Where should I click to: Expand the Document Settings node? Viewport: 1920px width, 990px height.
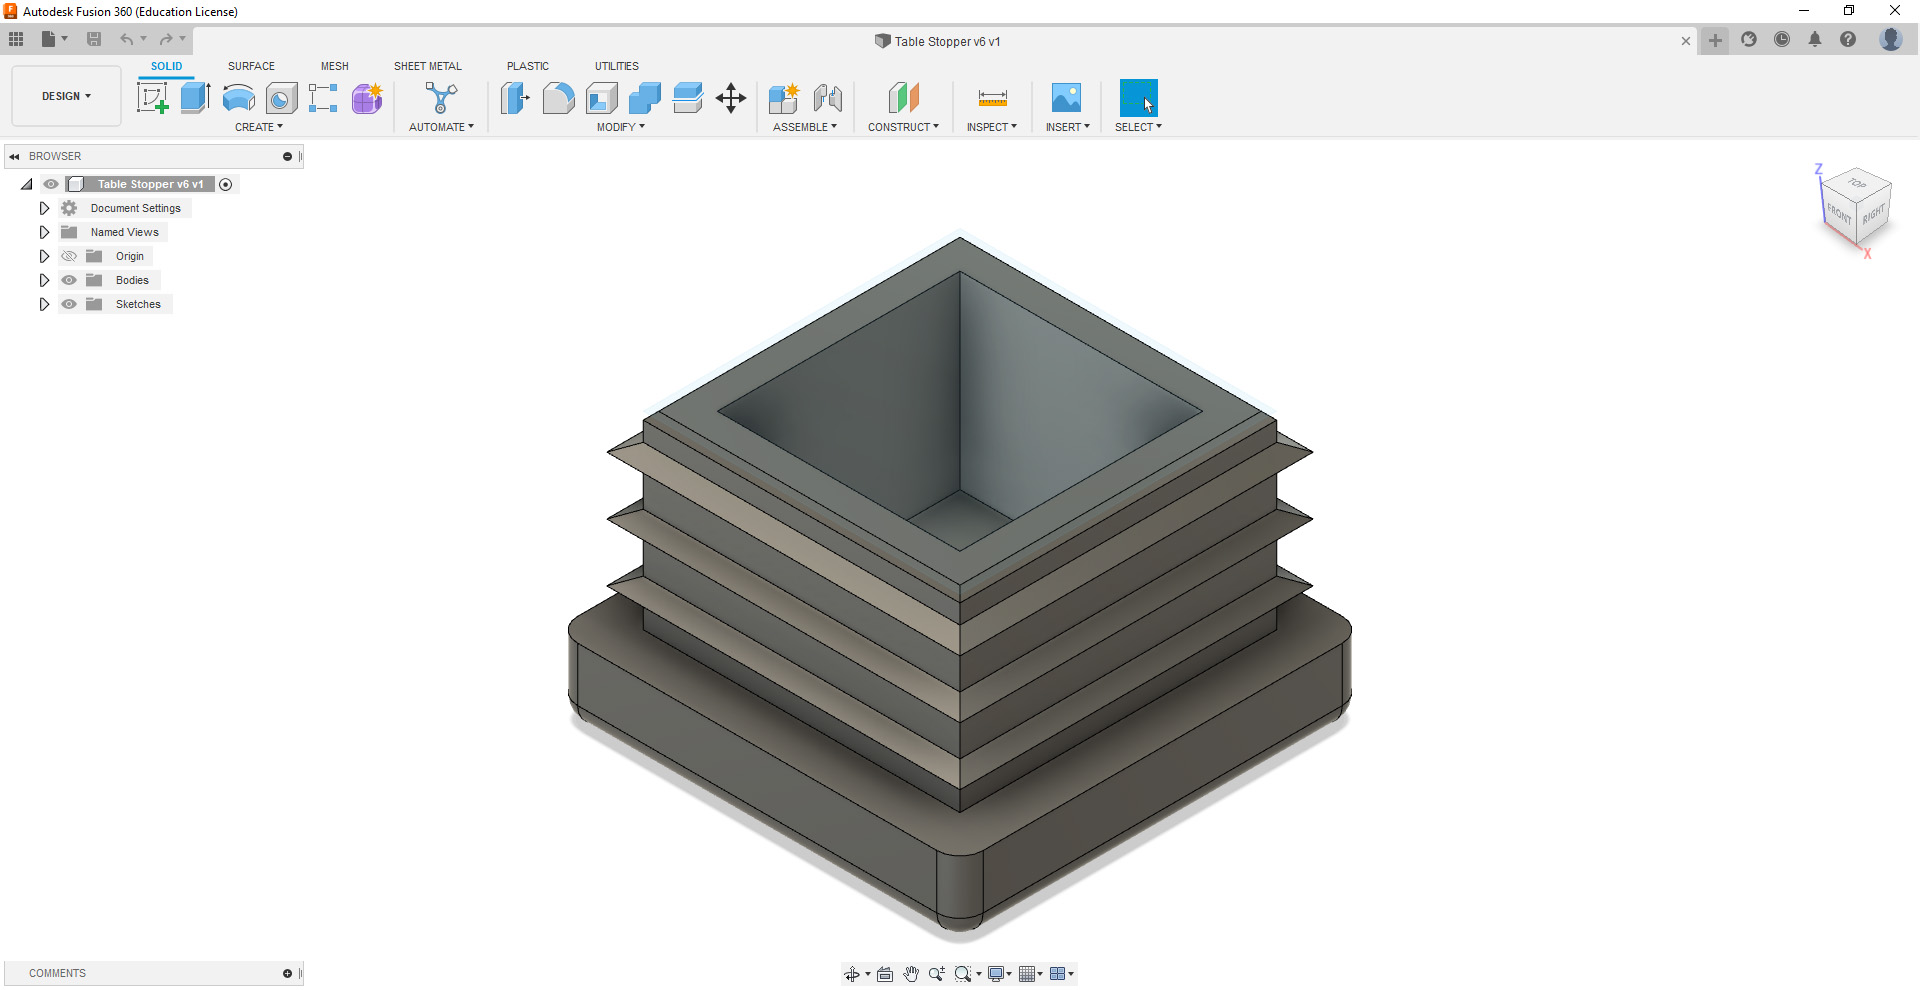pyautogui.click(x=44, y=208)
